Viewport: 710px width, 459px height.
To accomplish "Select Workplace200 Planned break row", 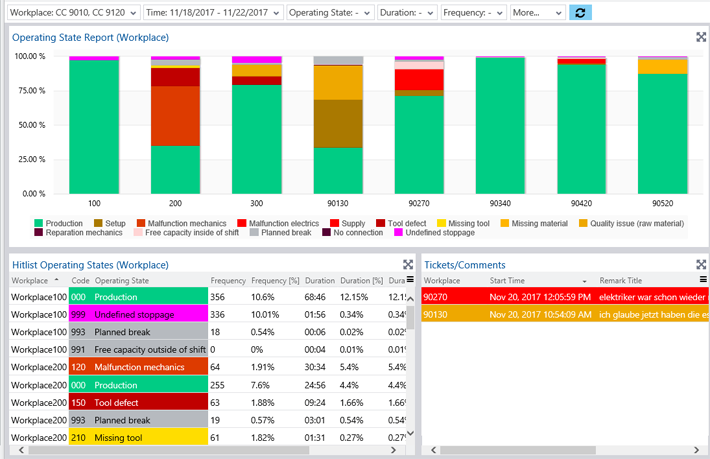I will coord(208,420).
